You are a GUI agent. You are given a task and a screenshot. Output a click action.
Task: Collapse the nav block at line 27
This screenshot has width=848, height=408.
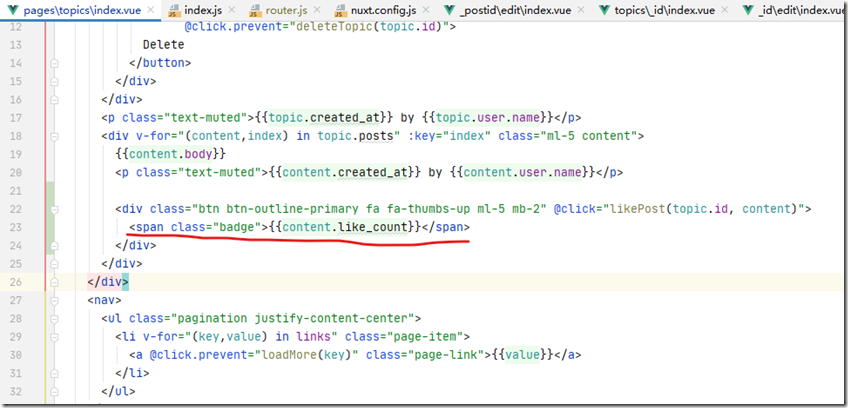54,300
